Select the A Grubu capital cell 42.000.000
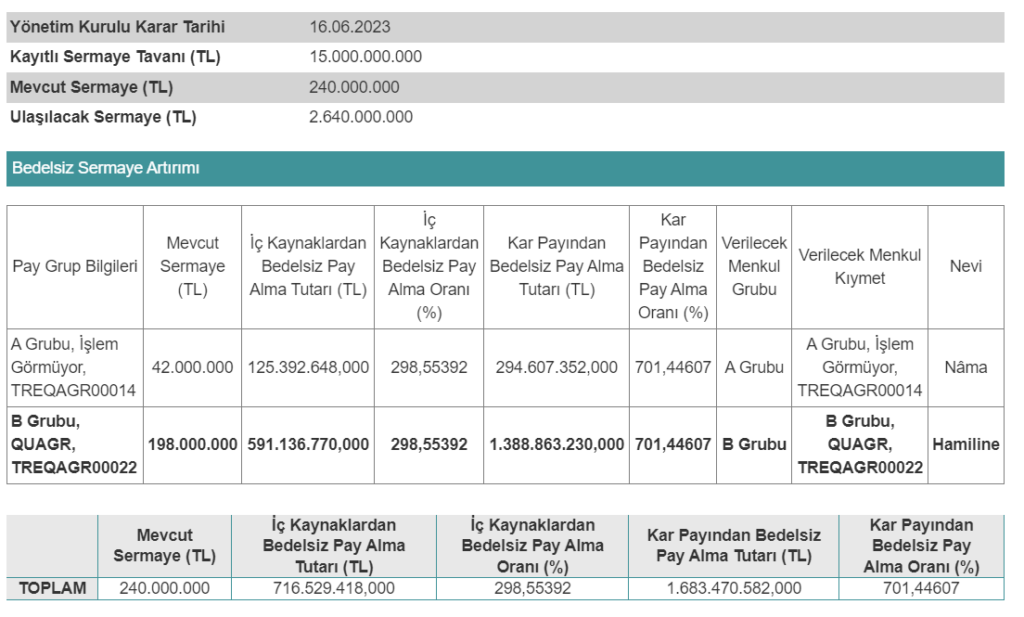1024x617 pixels. [192, 367]
